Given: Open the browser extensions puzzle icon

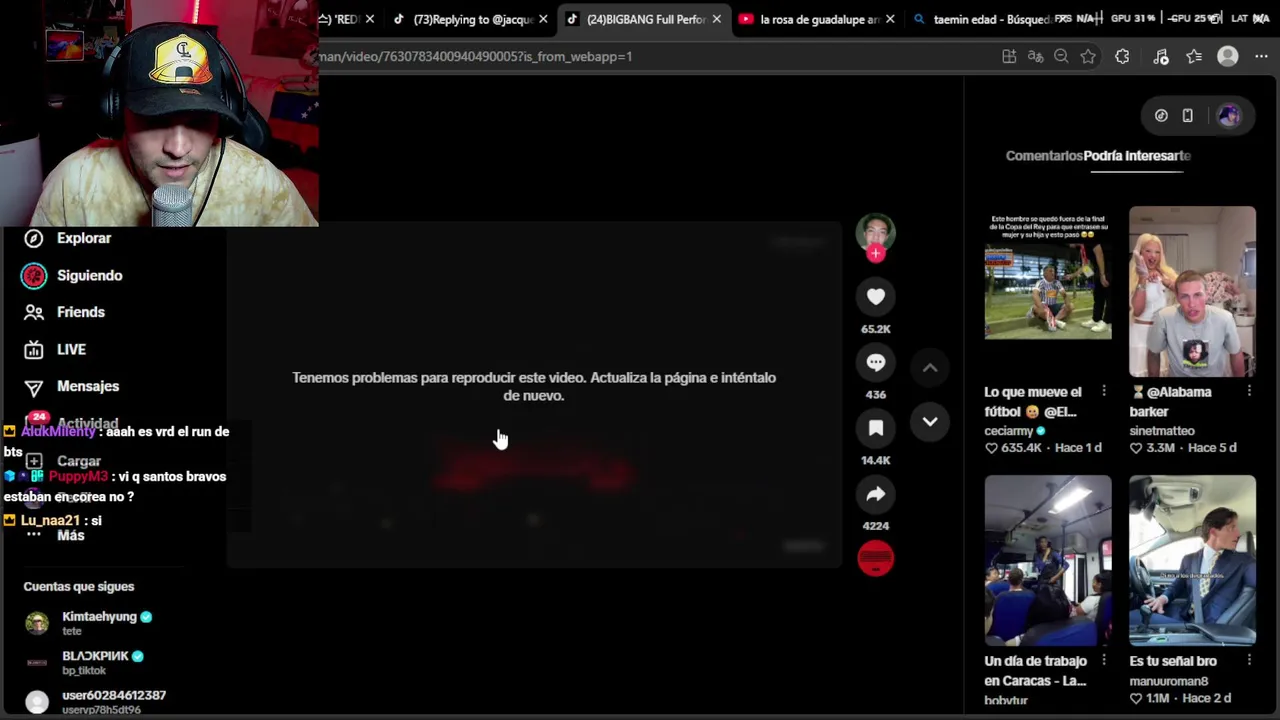Looking at the screenshot, I should point(1122,57).
